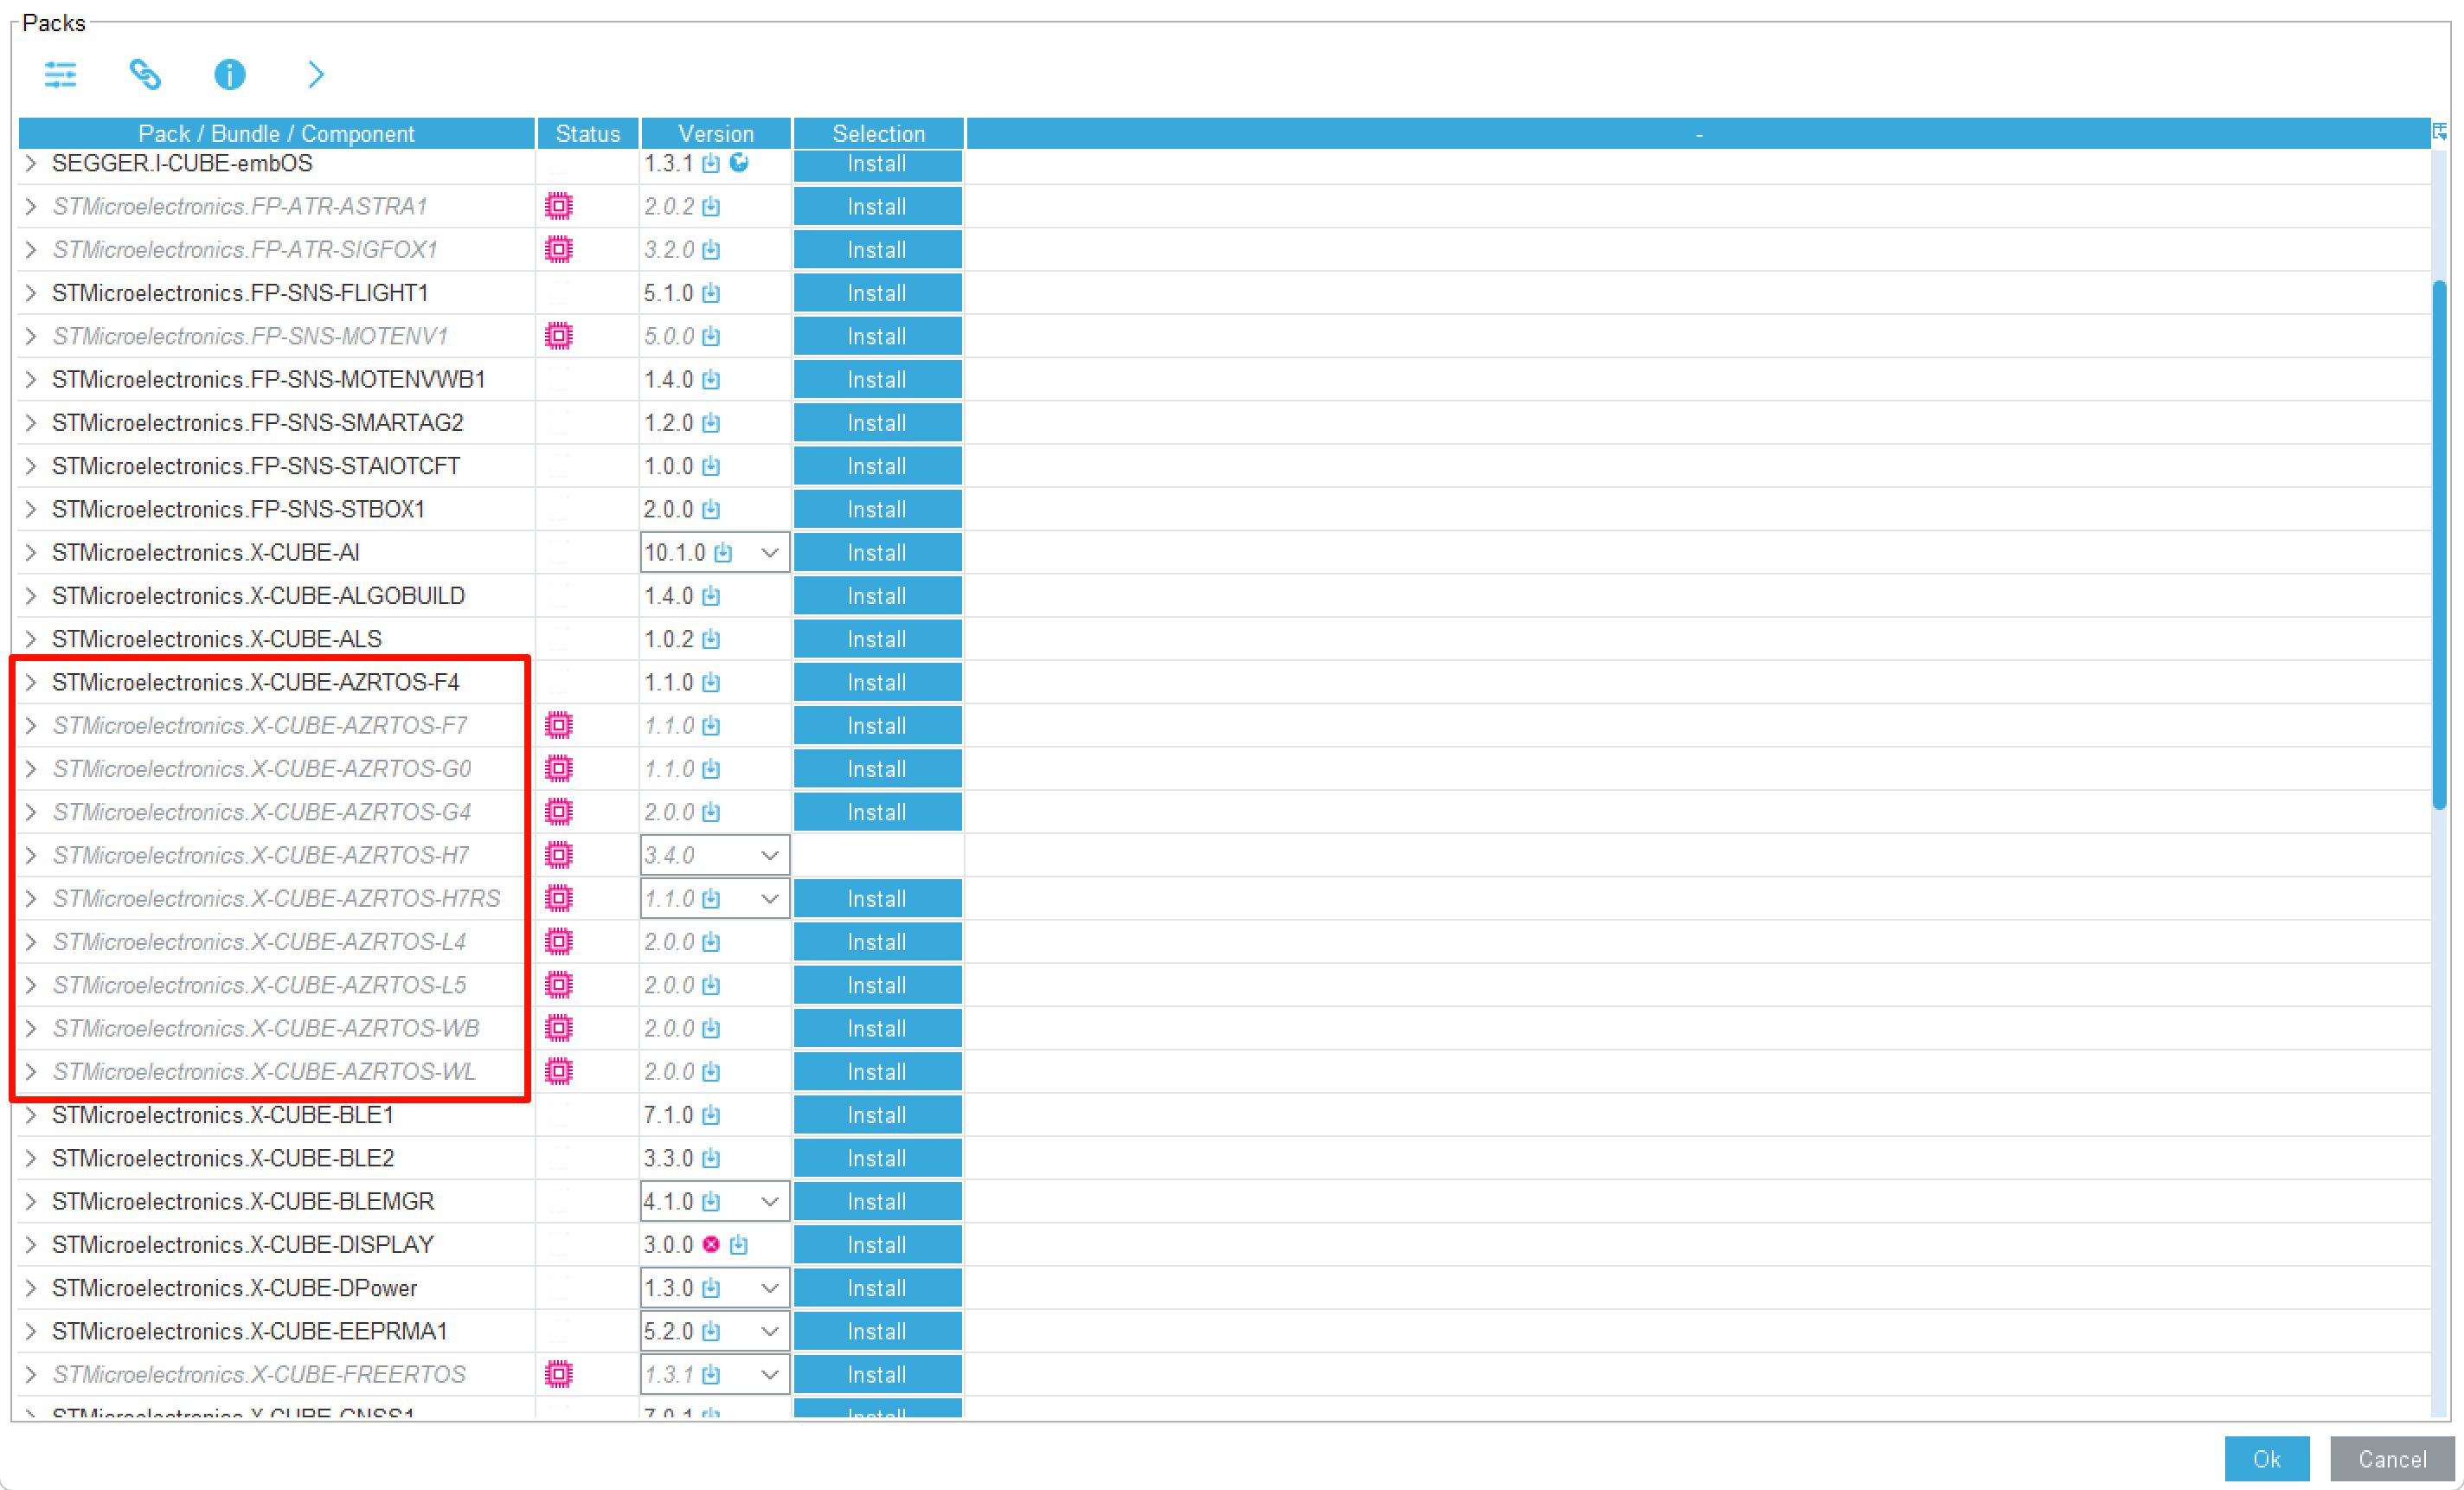Open the packs information icon
The height and width of the screenshot is (1490, 2464).
229,74
